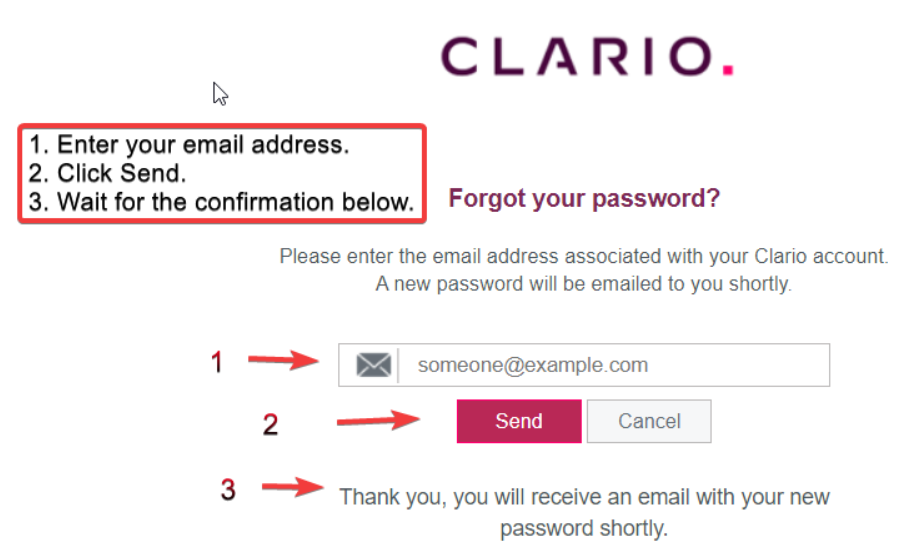The image size is (908, 554).
Task: Click the "Forgot your password?" heading
Action: tap(584, 199)
